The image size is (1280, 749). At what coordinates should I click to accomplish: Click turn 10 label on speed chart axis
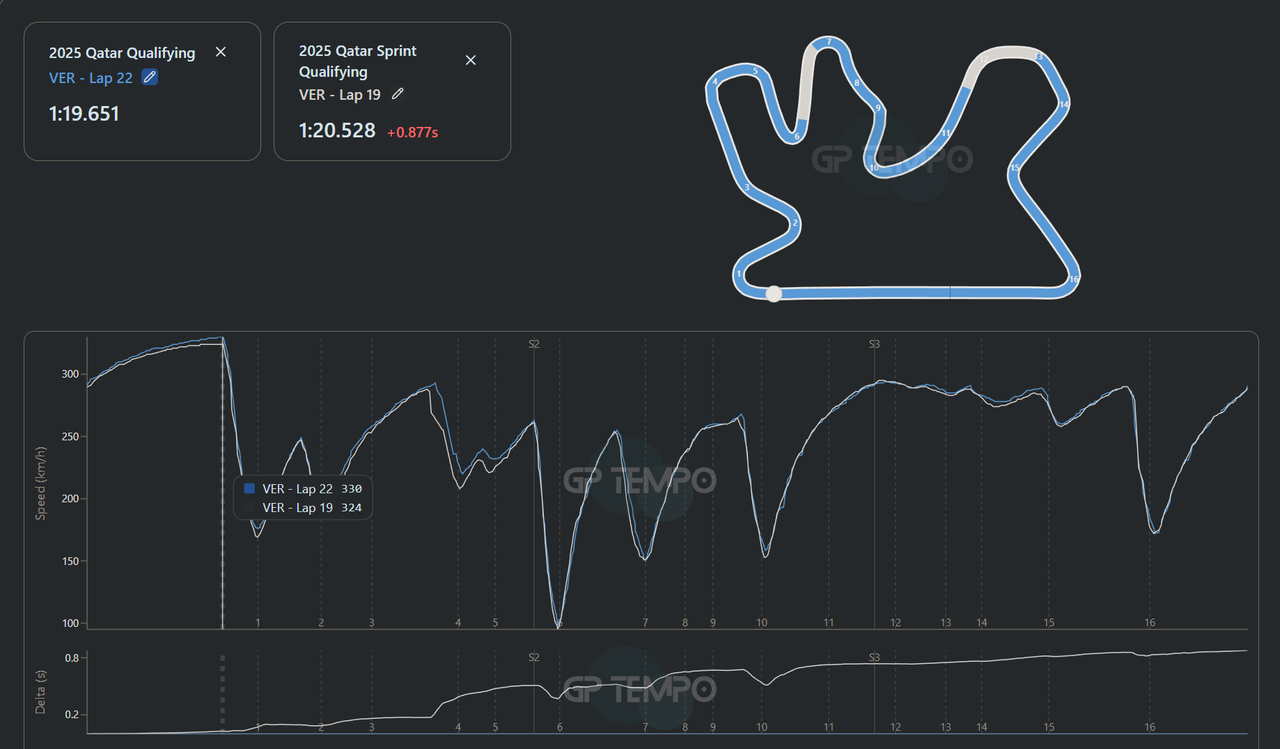tap(762, 623)
